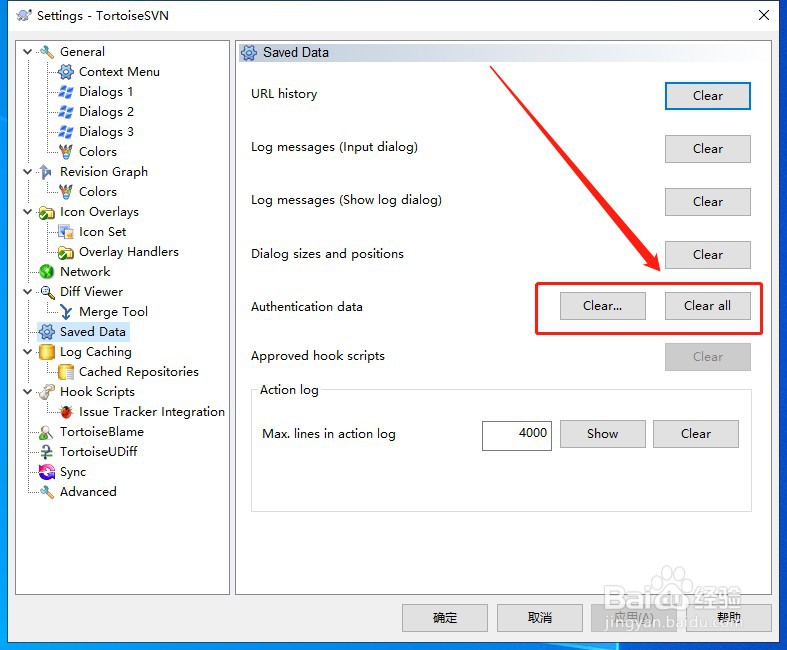Go to Overlay Handlers settings
The width and height of the screenshot is (787, 650).
point(128,252)
